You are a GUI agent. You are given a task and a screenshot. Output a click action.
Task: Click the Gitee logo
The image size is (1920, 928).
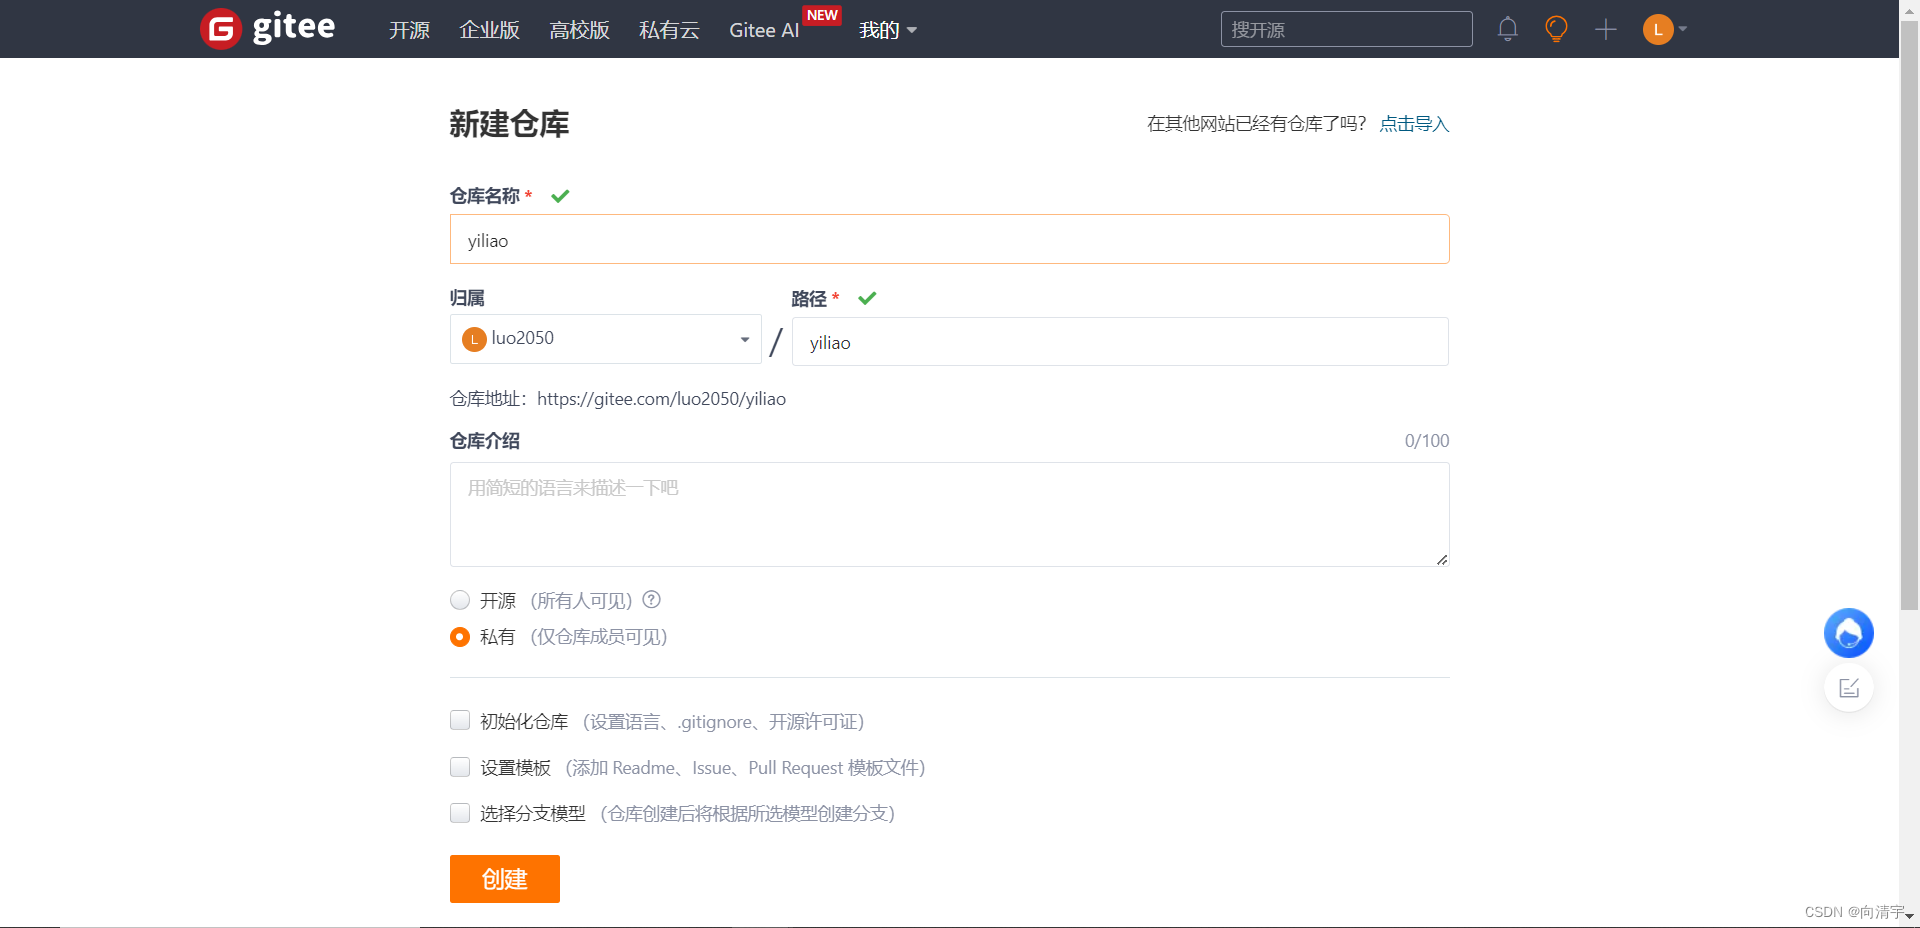[268, 28]
